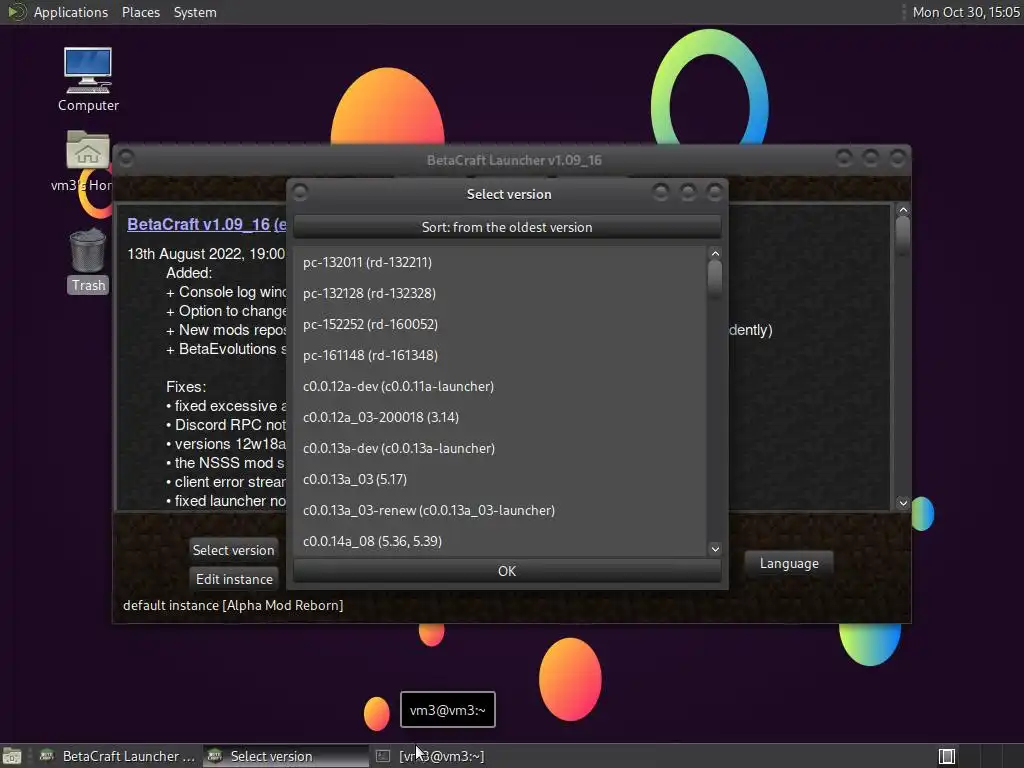The height and width of the screenshot is (768, 1024).
Task: Switch to Select version taskbar entry
Action: click(x=285, y=756)
